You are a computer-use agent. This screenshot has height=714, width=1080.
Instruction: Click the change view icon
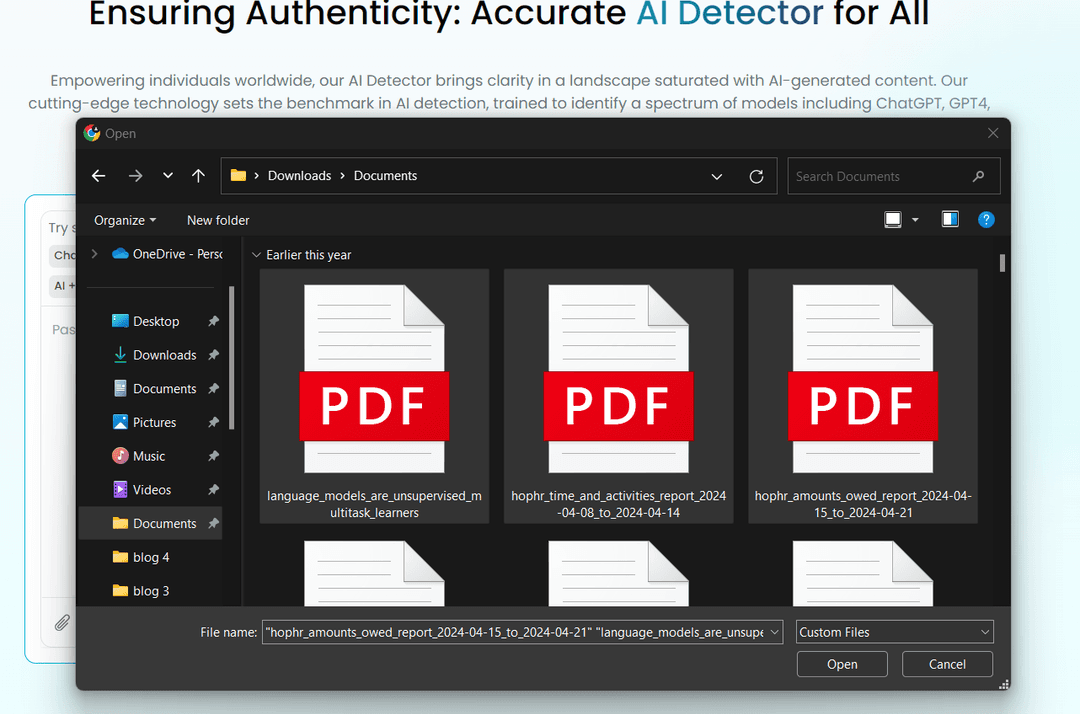click(893, 220)
